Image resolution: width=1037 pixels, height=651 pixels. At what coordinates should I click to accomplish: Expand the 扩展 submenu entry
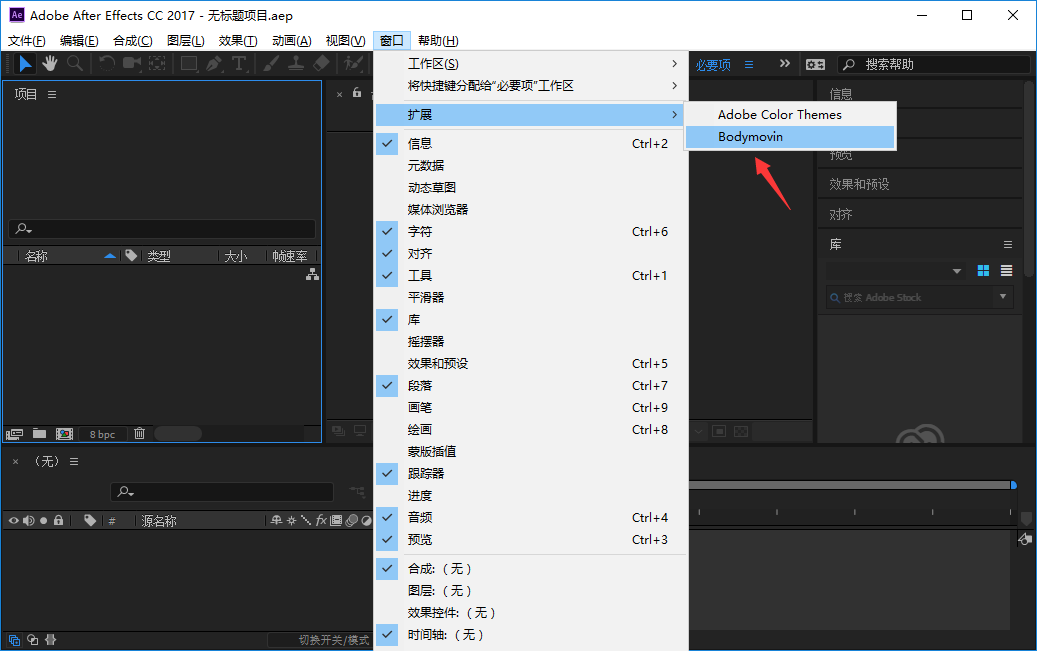point(531,114)
